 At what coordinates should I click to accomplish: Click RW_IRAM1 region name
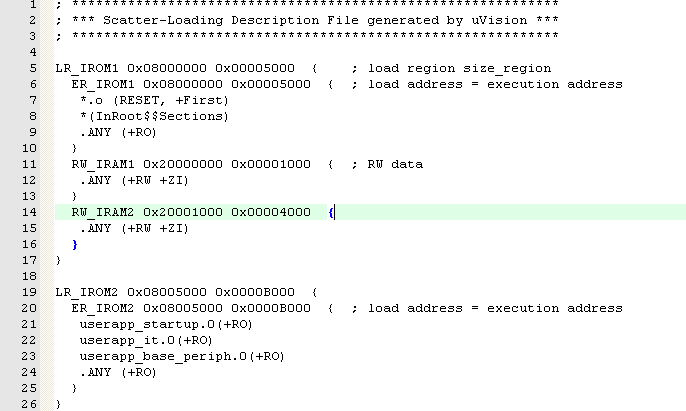103,164
